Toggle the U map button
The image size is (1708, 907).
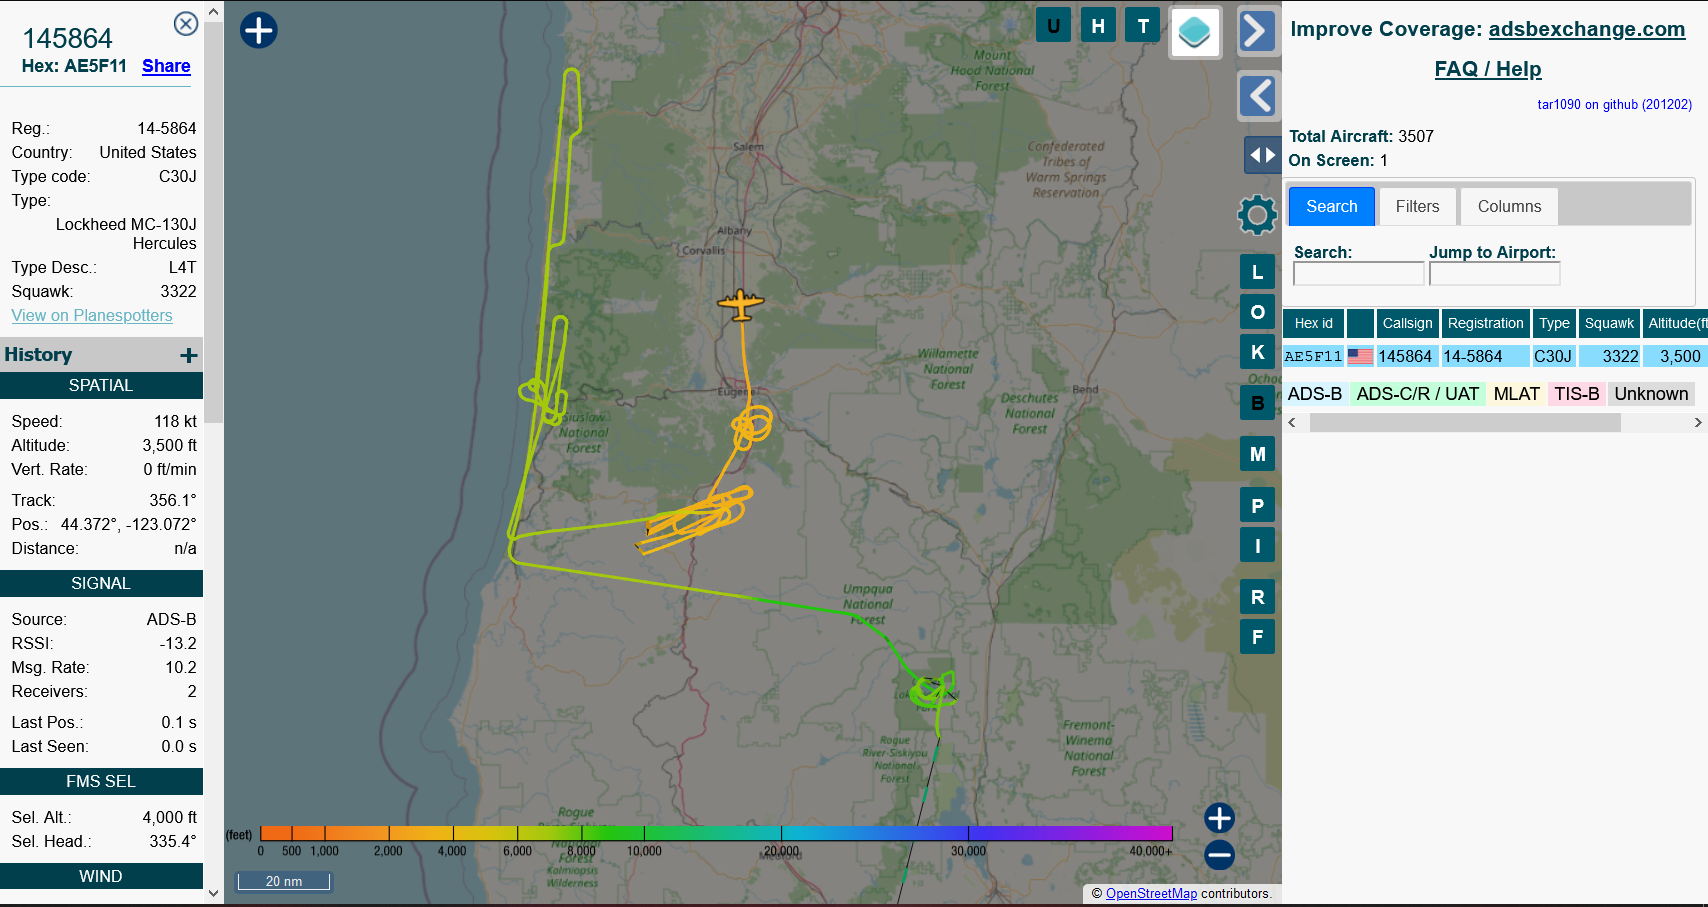1053,26
